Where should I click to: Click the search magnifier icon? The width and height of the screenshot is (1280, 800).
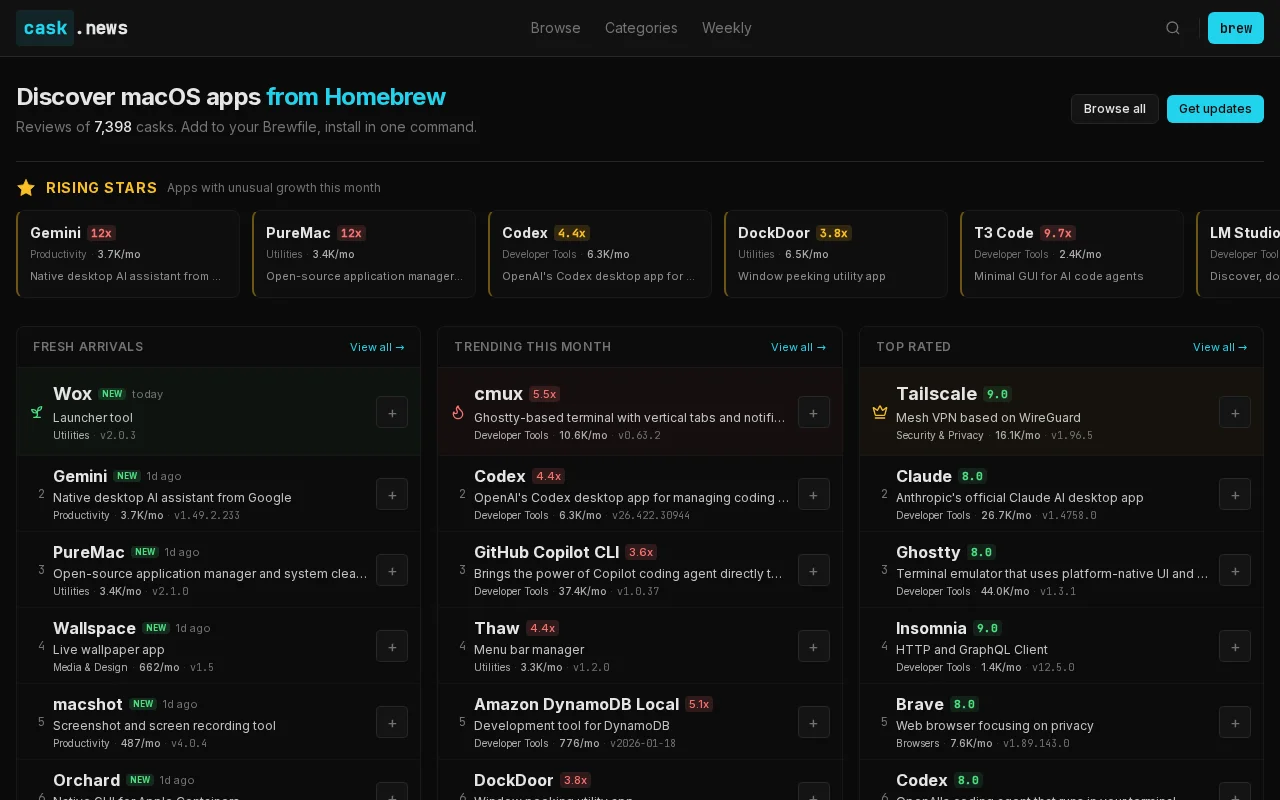[x=1173, y=28]
